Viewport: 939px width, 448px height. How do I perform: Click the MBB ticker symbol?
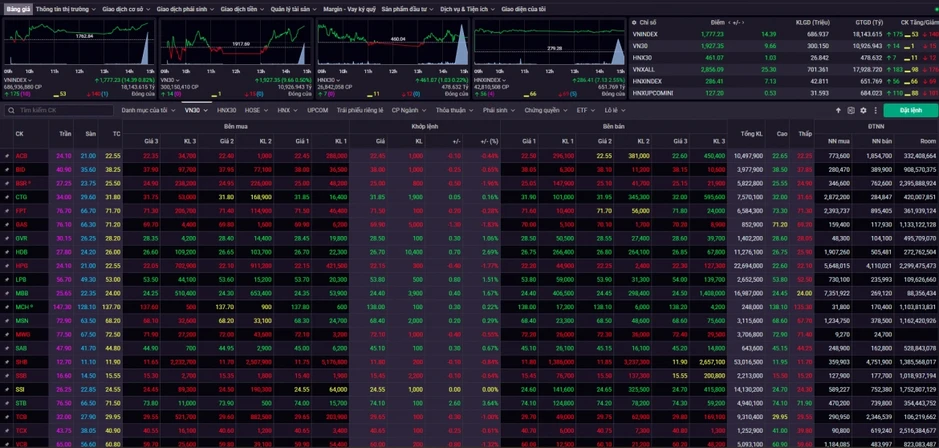click(22, 293)
